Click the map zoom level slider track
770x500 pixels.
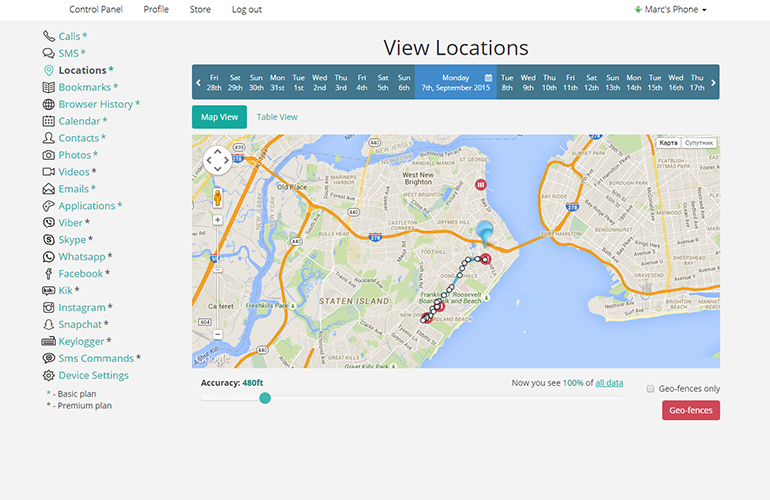tap(218, 277)
